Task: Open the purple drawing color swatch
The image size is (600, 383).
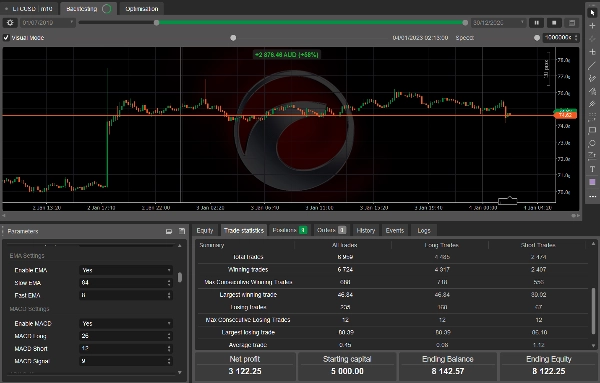Action: coord(592,182)
